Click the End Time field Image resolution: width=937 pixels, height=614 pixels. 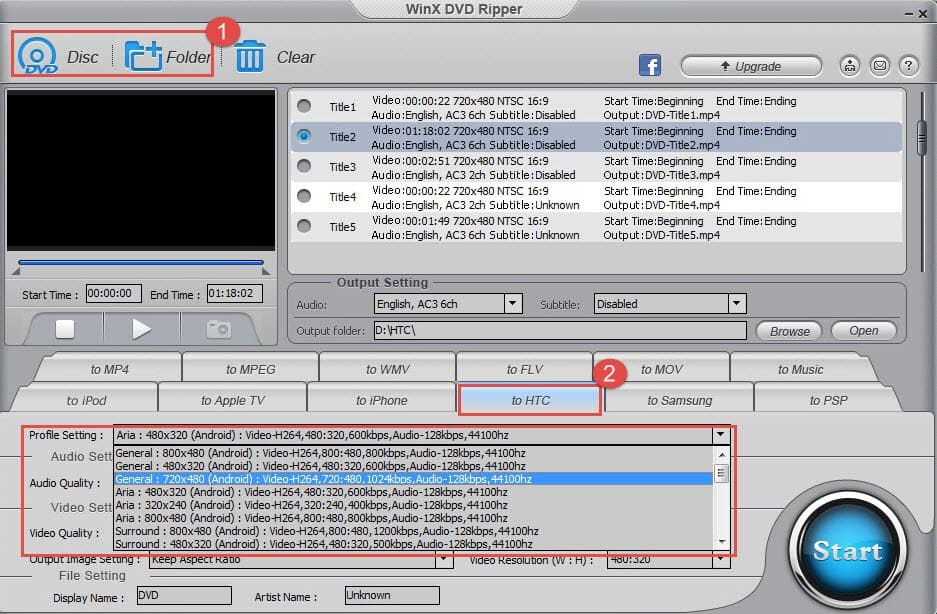tap(234, 294)
